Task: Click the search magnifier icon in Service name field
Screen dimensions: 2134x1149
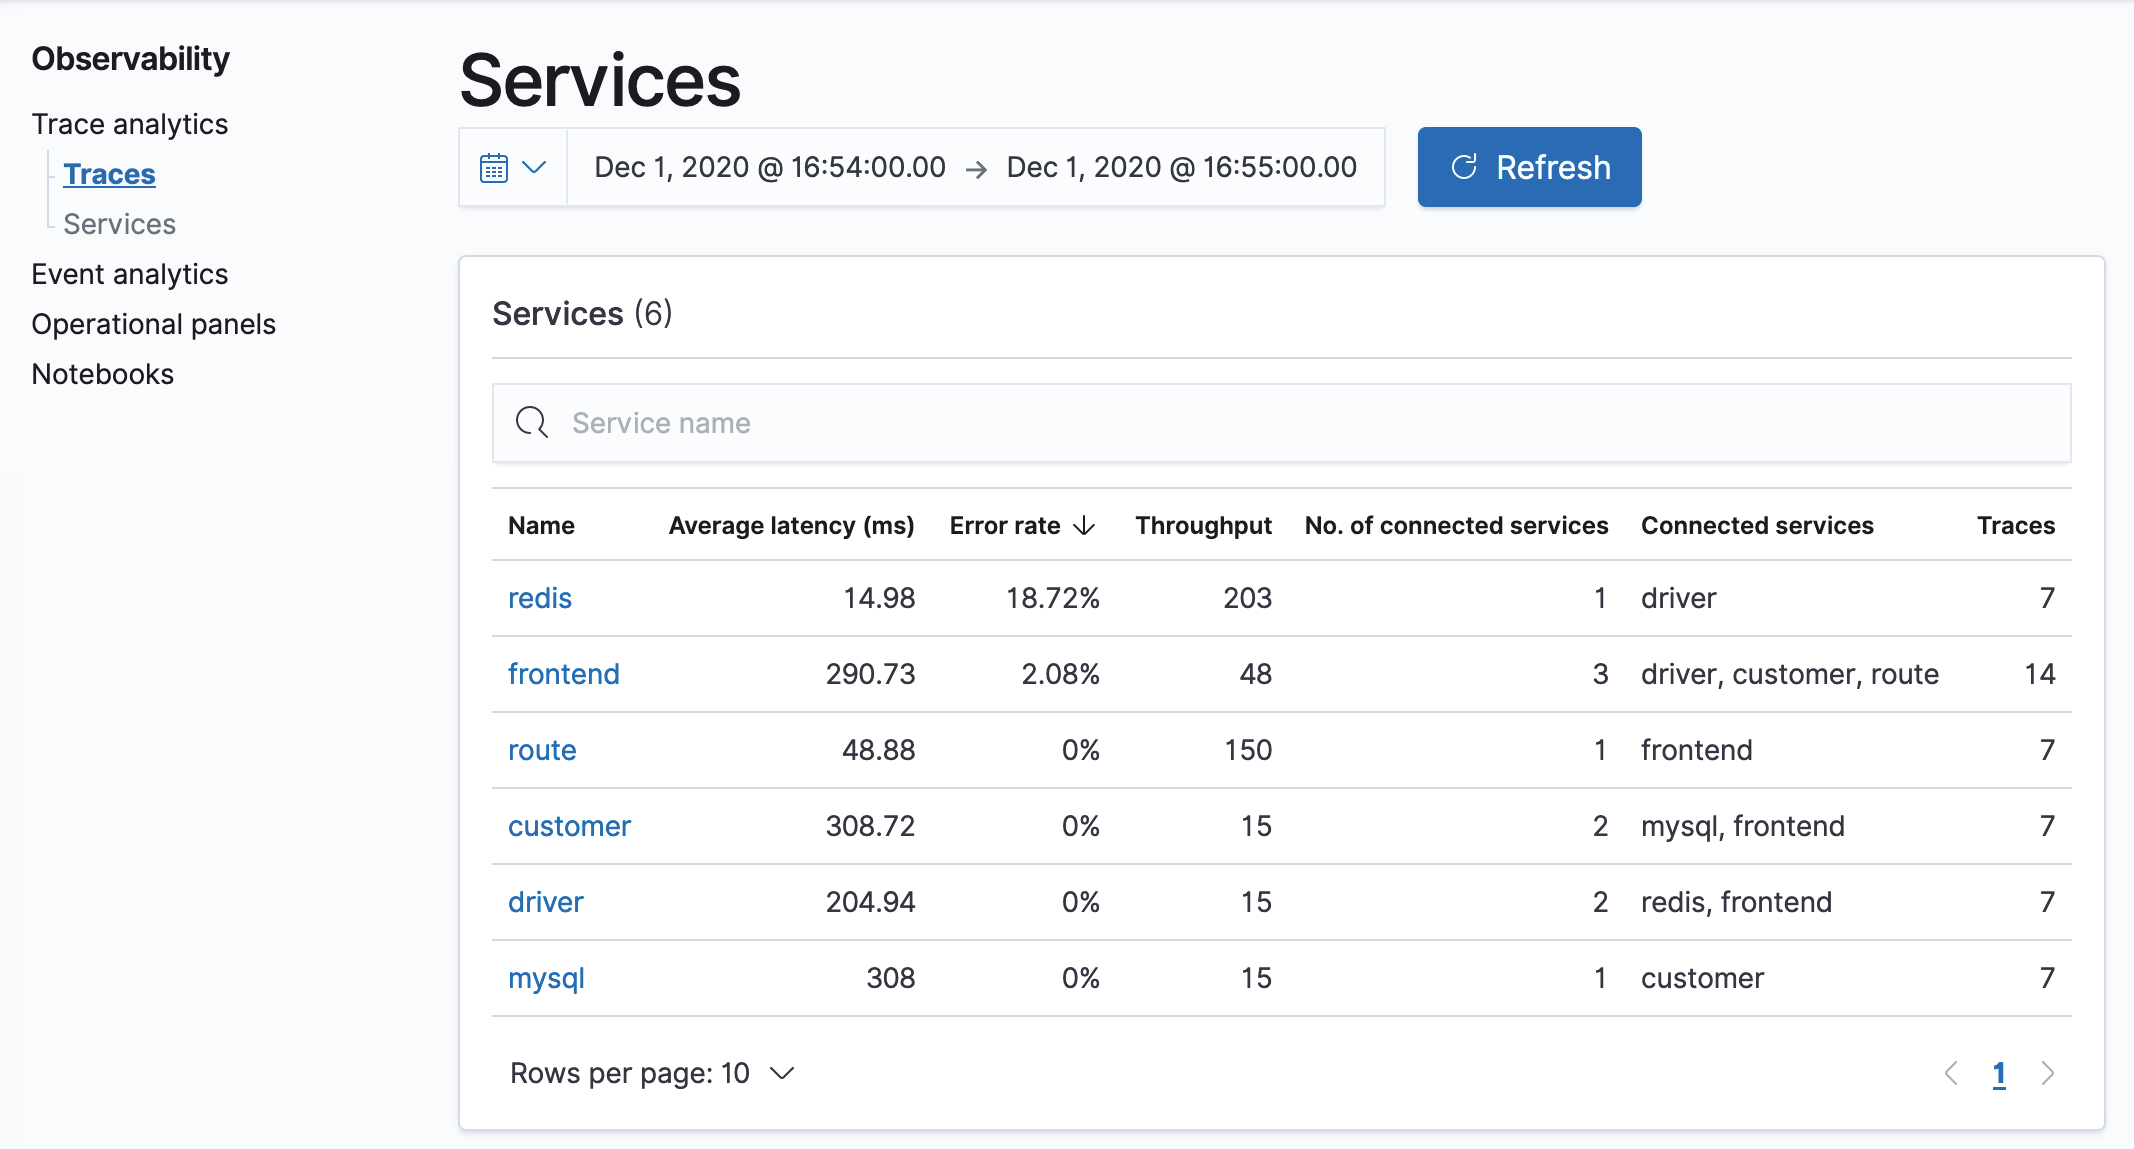Action: point(531,423)
